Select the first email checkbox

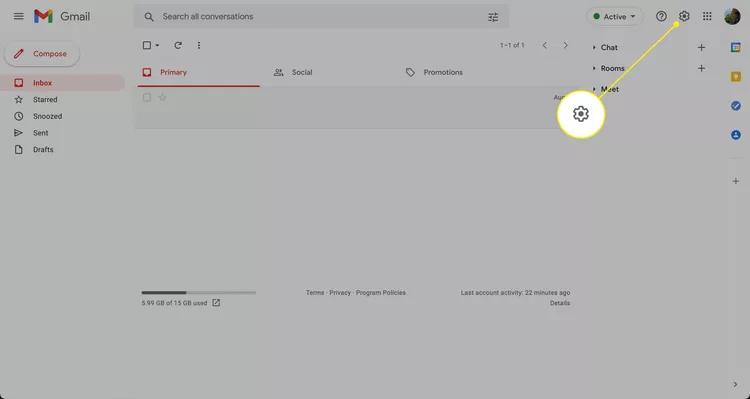pyautogui.click(x=147, y=98)
